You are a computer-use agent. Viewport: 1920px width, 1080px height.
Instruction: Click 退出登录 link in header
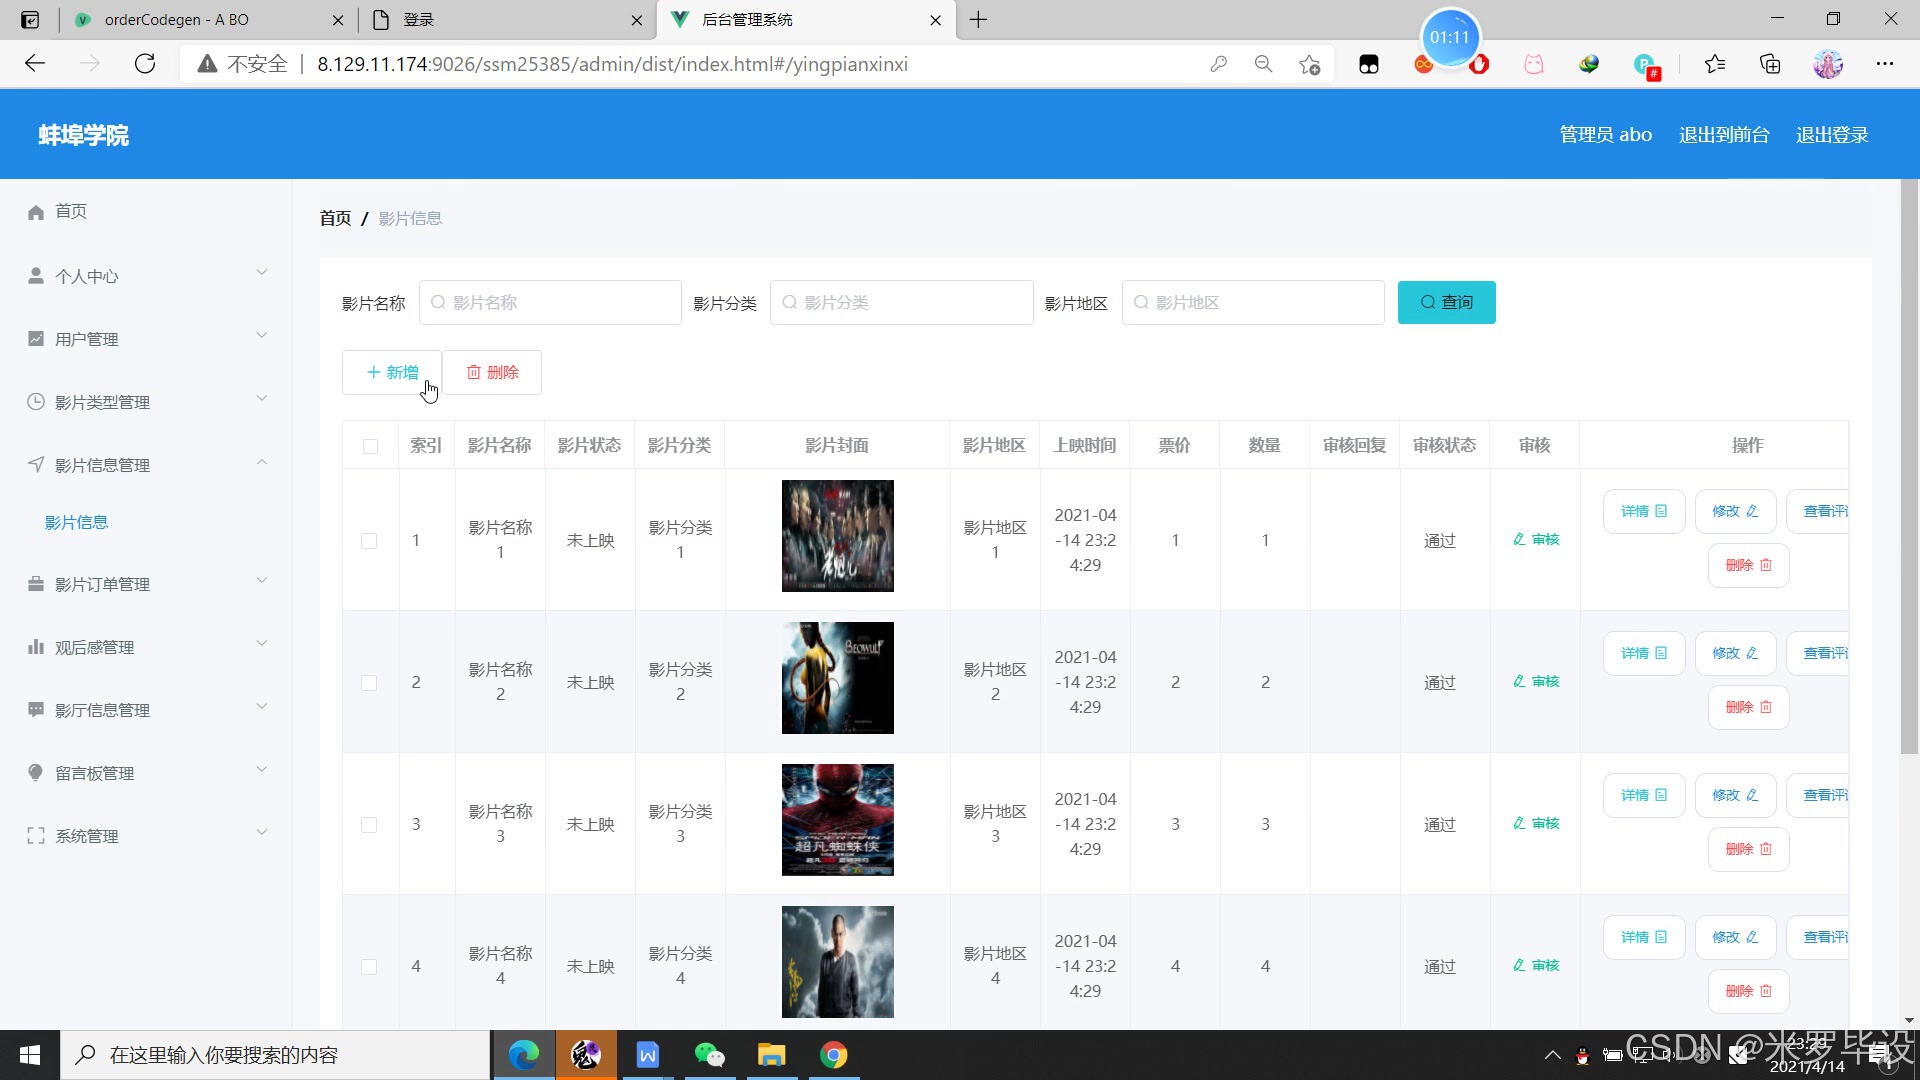click(x=1831, y=135)
